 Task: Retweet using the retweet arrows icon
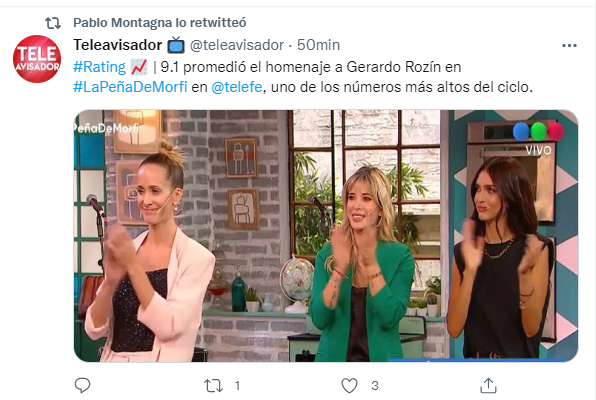point(213,386)
